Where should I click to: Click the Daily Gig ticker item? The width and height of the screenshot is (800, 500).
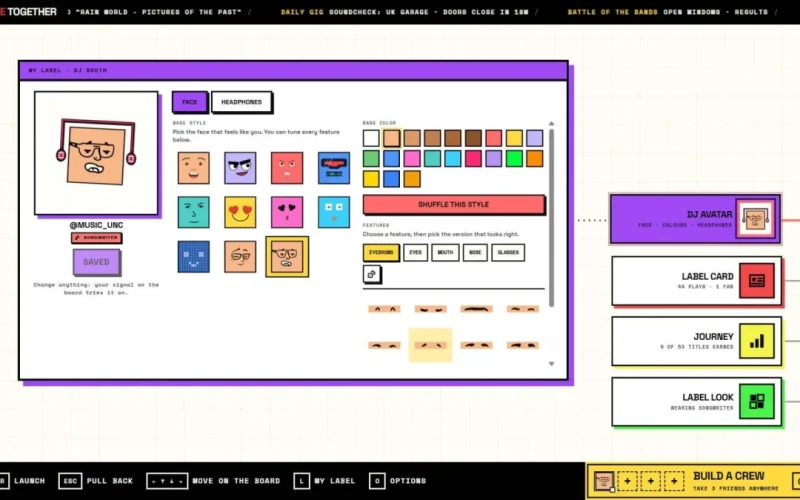point(405,12)
